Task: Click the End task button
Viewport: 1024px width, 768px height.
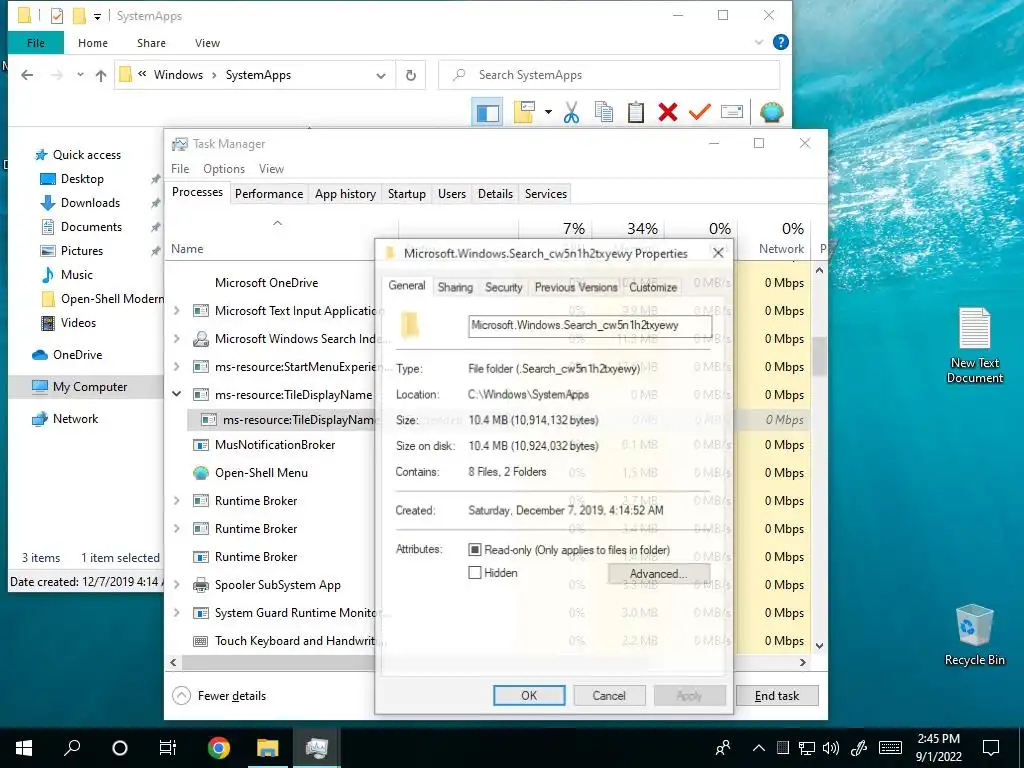Action: 776,696
